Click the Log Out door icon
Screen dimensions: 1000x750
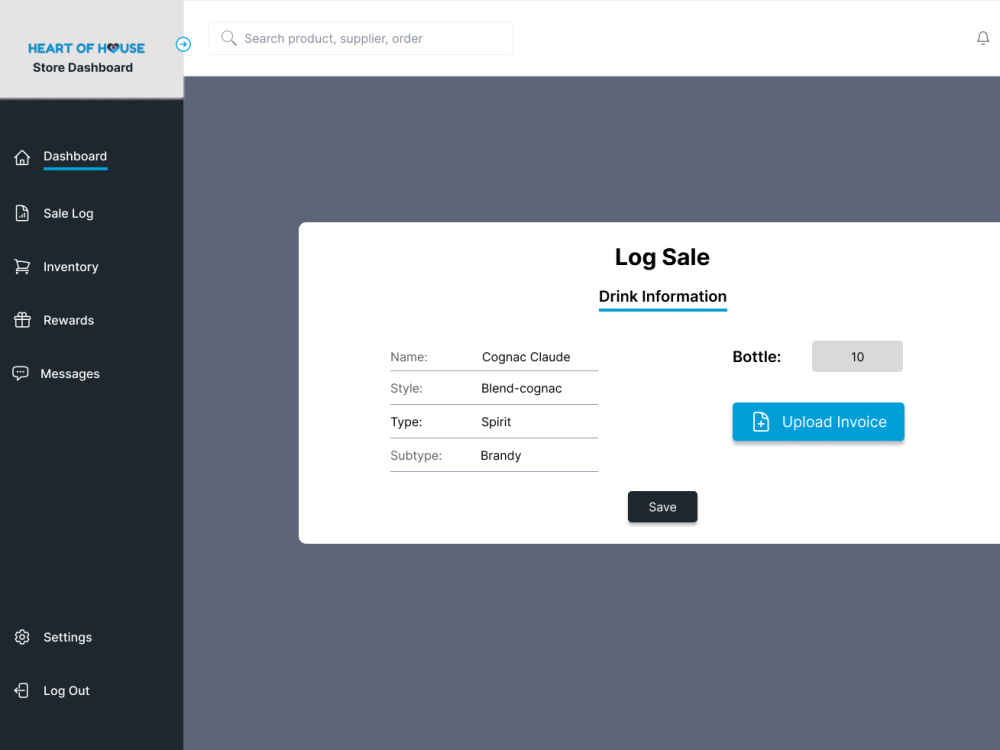click(22, 691)
